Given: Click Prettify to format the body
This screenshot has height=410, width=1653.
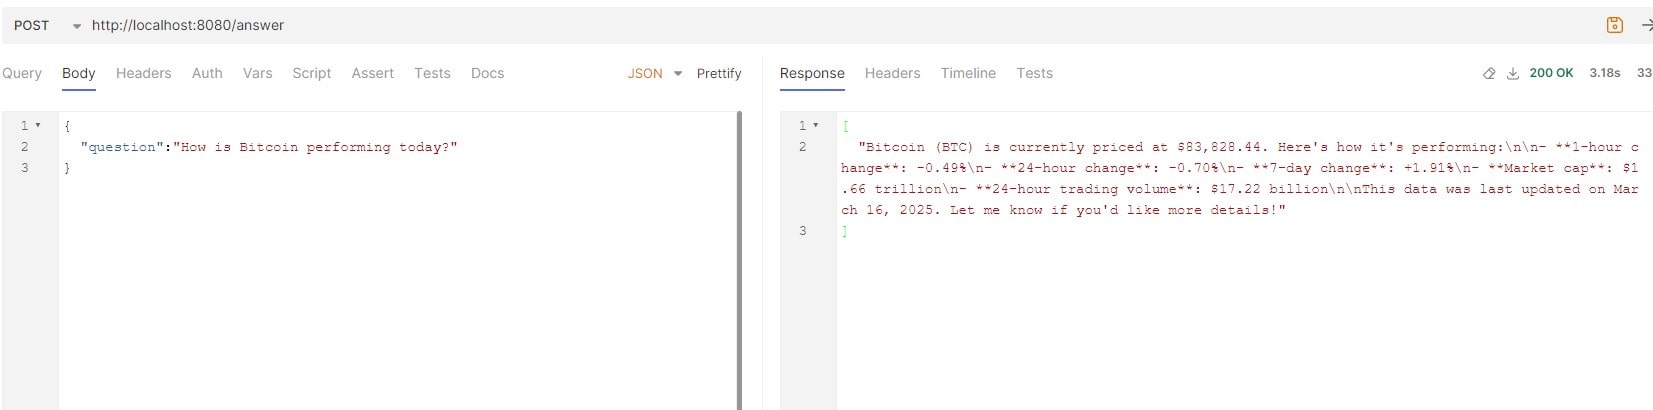Looking at the screenshot, I should point(718,73).
